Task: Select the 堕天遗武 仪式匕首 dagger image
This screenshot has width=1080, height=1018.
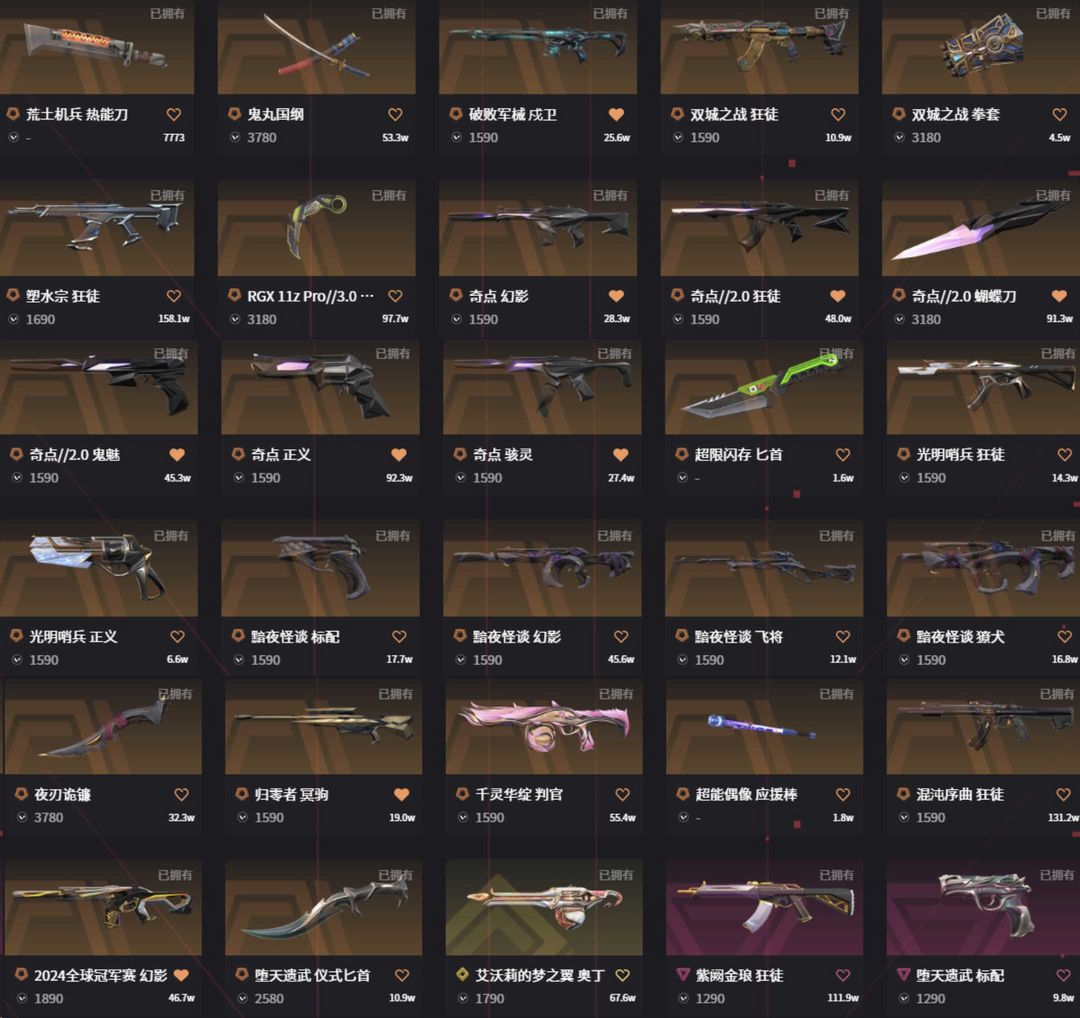Action: [x=324, y=907]
